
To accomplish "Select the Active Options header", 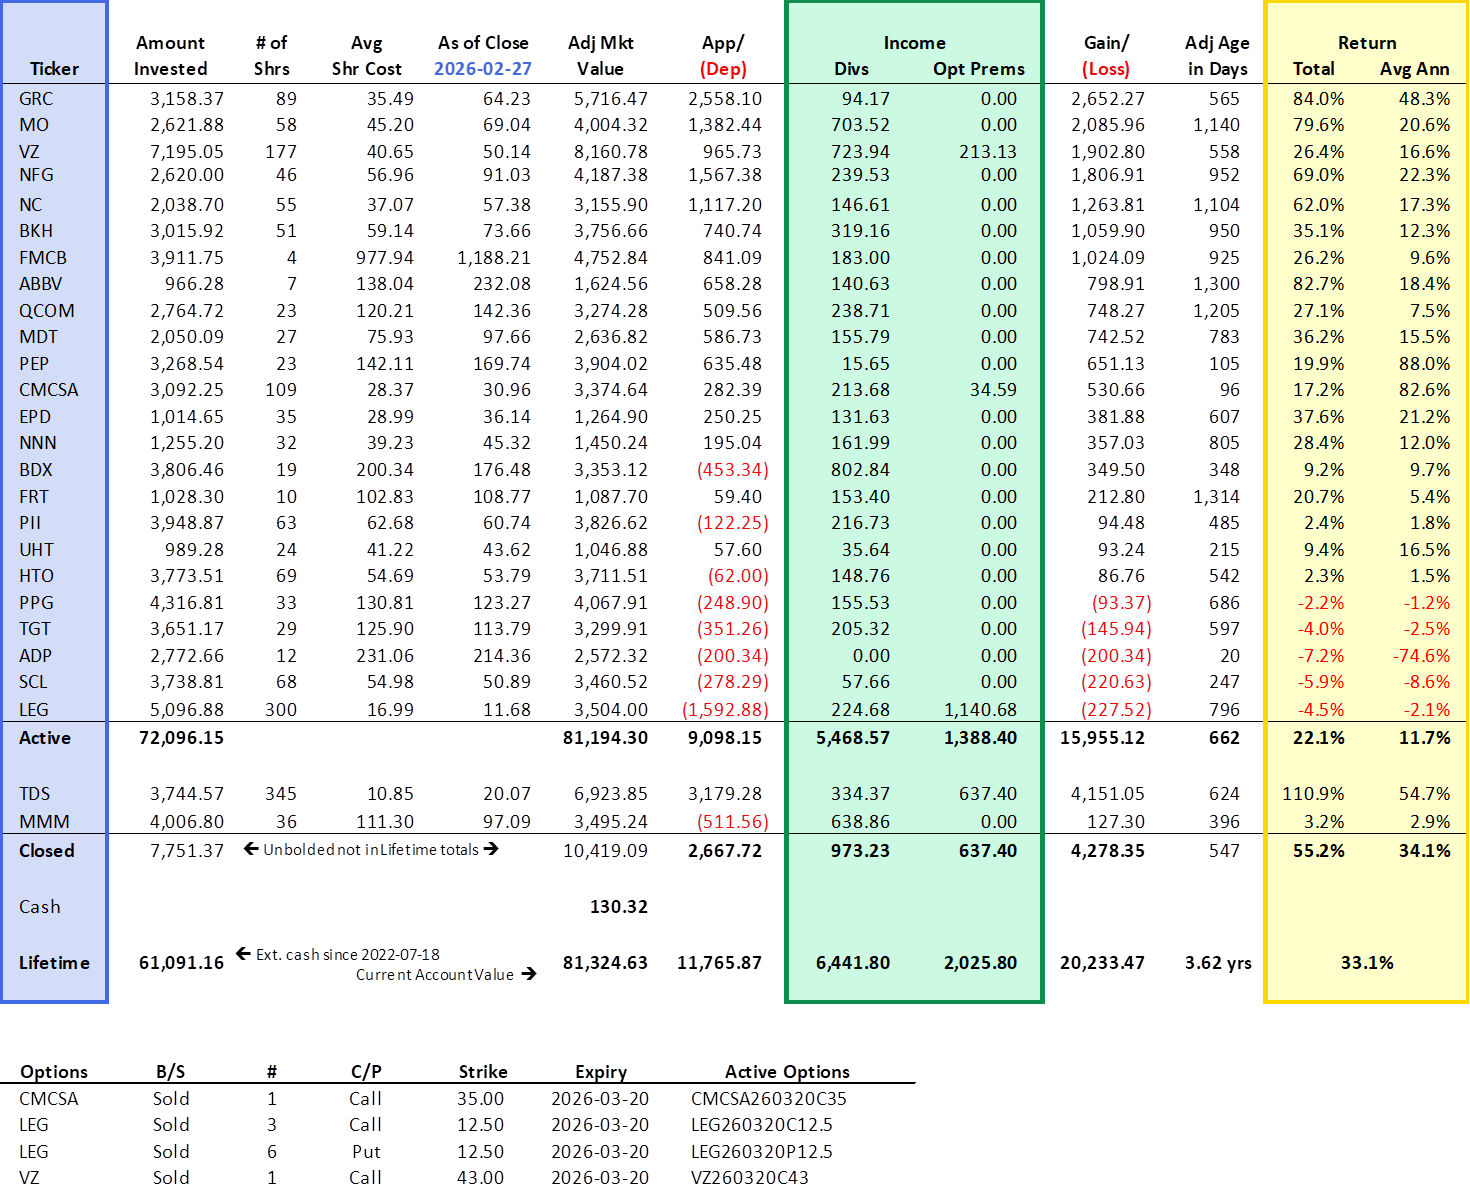I will (787, 1072).
